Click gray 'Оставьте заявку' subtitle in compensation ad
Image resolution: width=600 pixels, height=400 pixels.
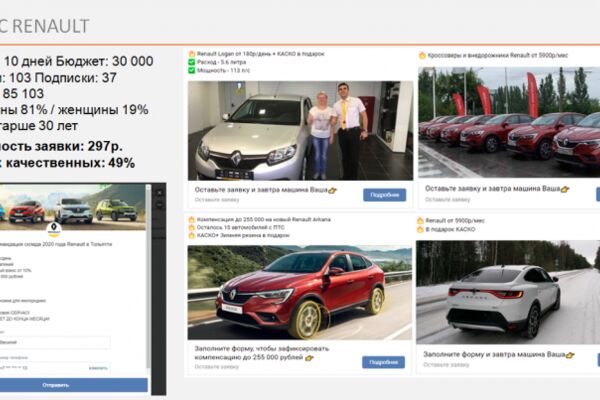(217, 367)
